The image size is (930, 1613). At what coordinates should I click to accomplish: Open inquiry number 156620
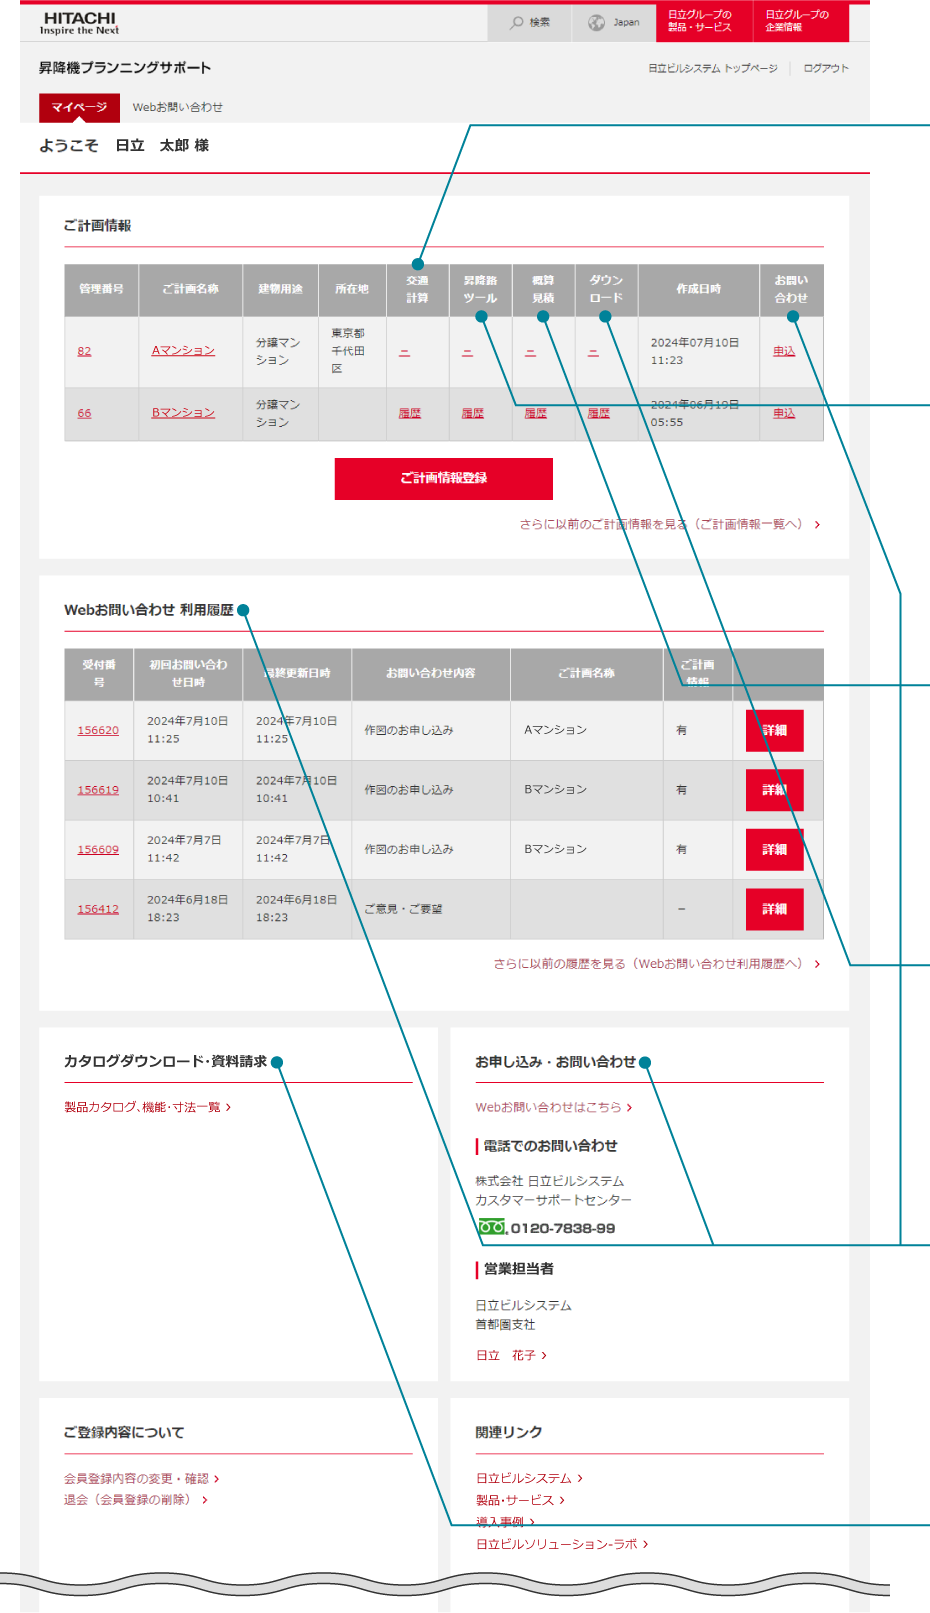(x=98, y=730)
